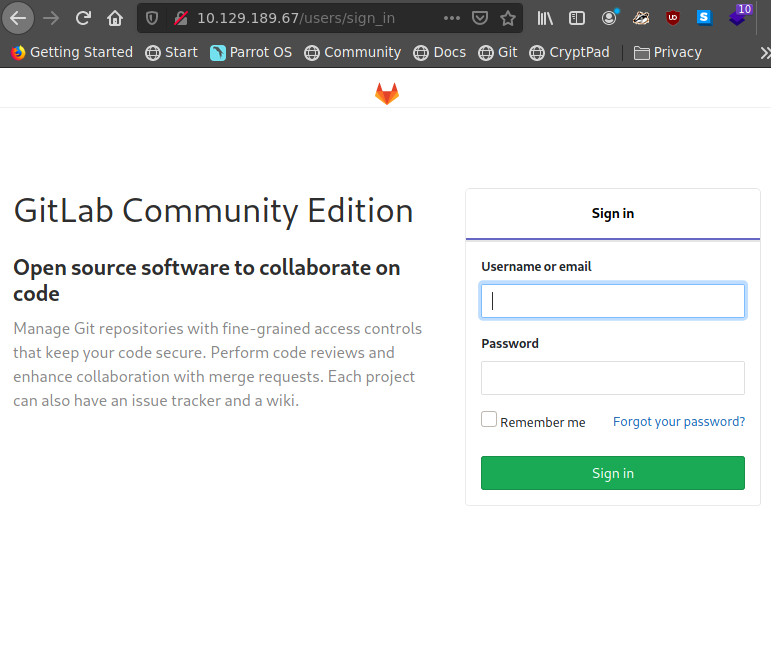
Task: Open the Parrot OS bookmark
Action: [251, 52]
